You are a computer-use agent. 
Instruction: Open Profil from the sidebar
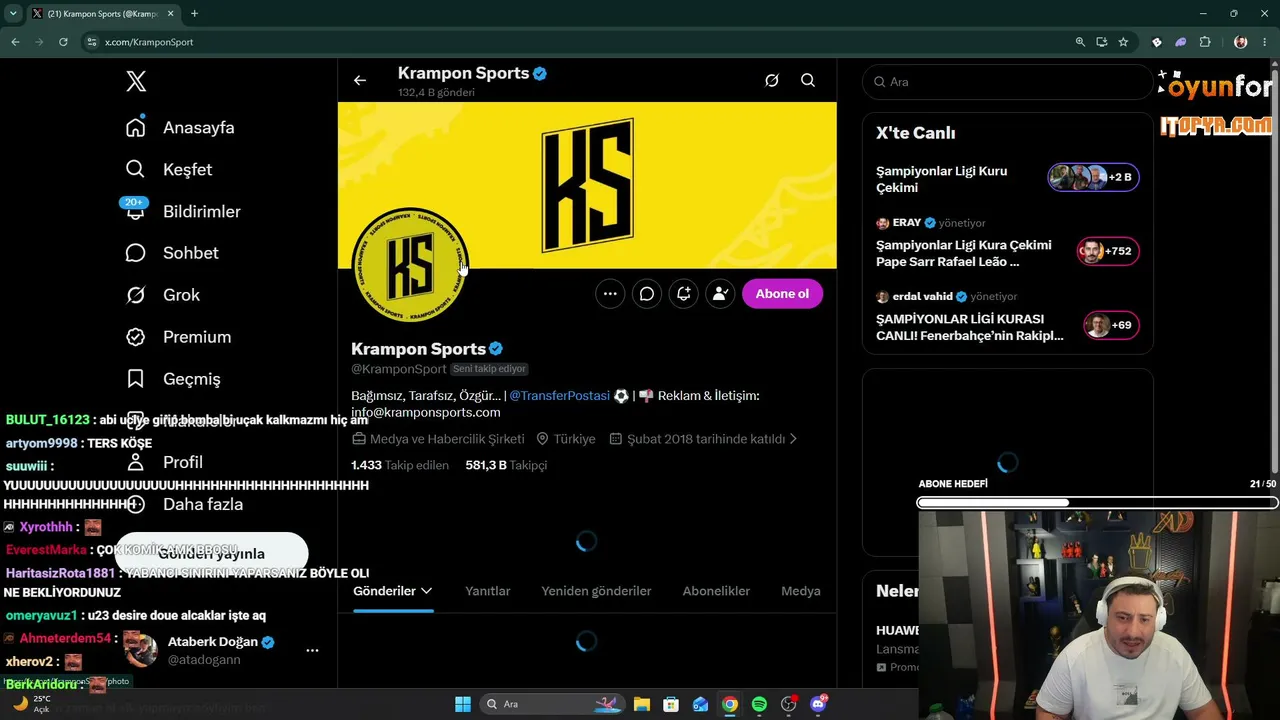click(164, 462)
